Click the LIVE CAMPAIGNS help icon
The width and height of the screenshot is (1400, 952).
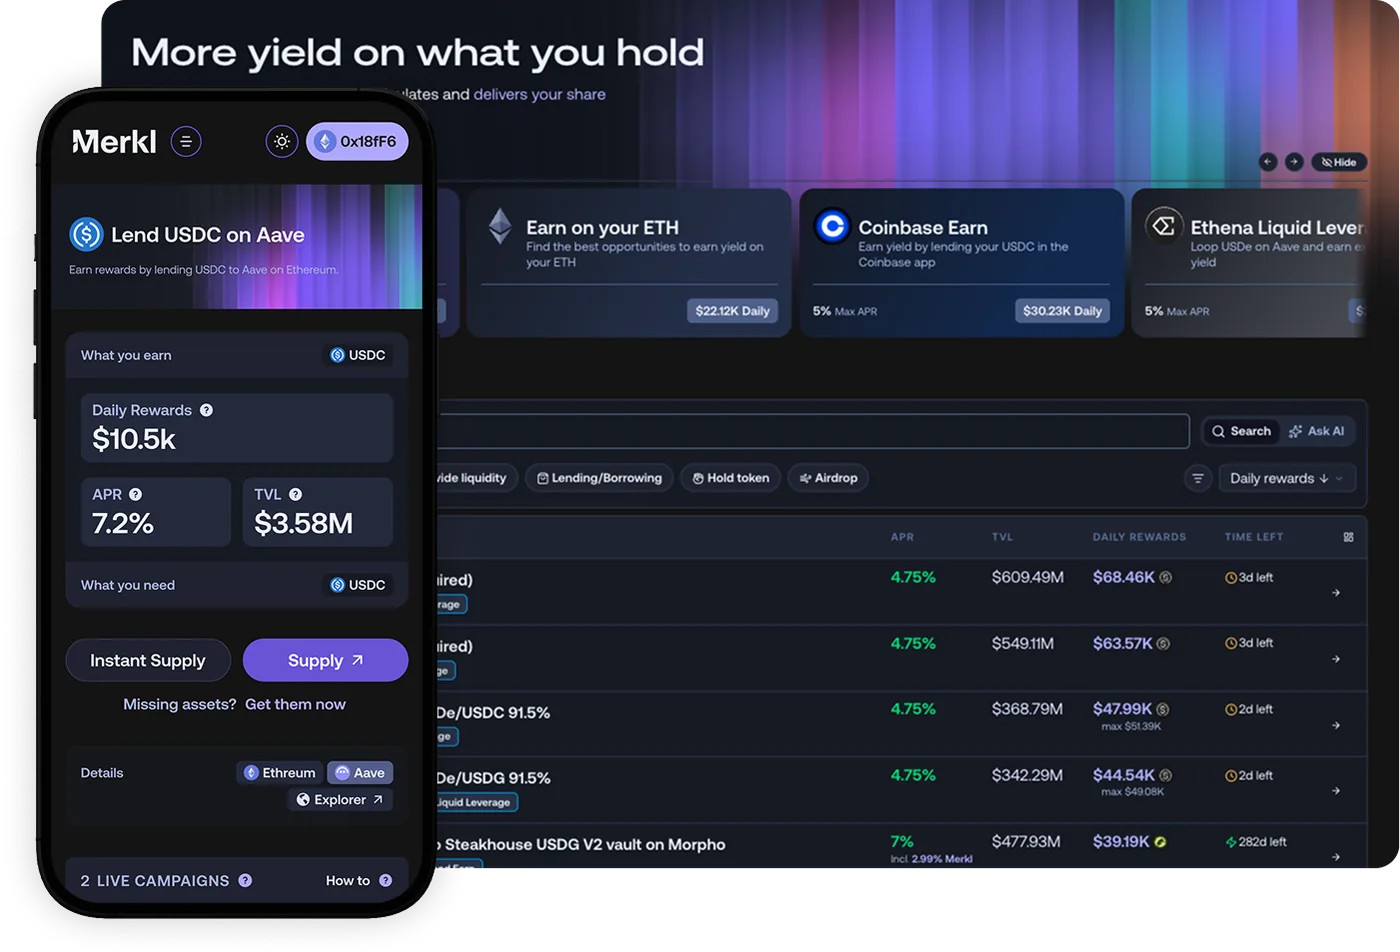coord(245,880)
